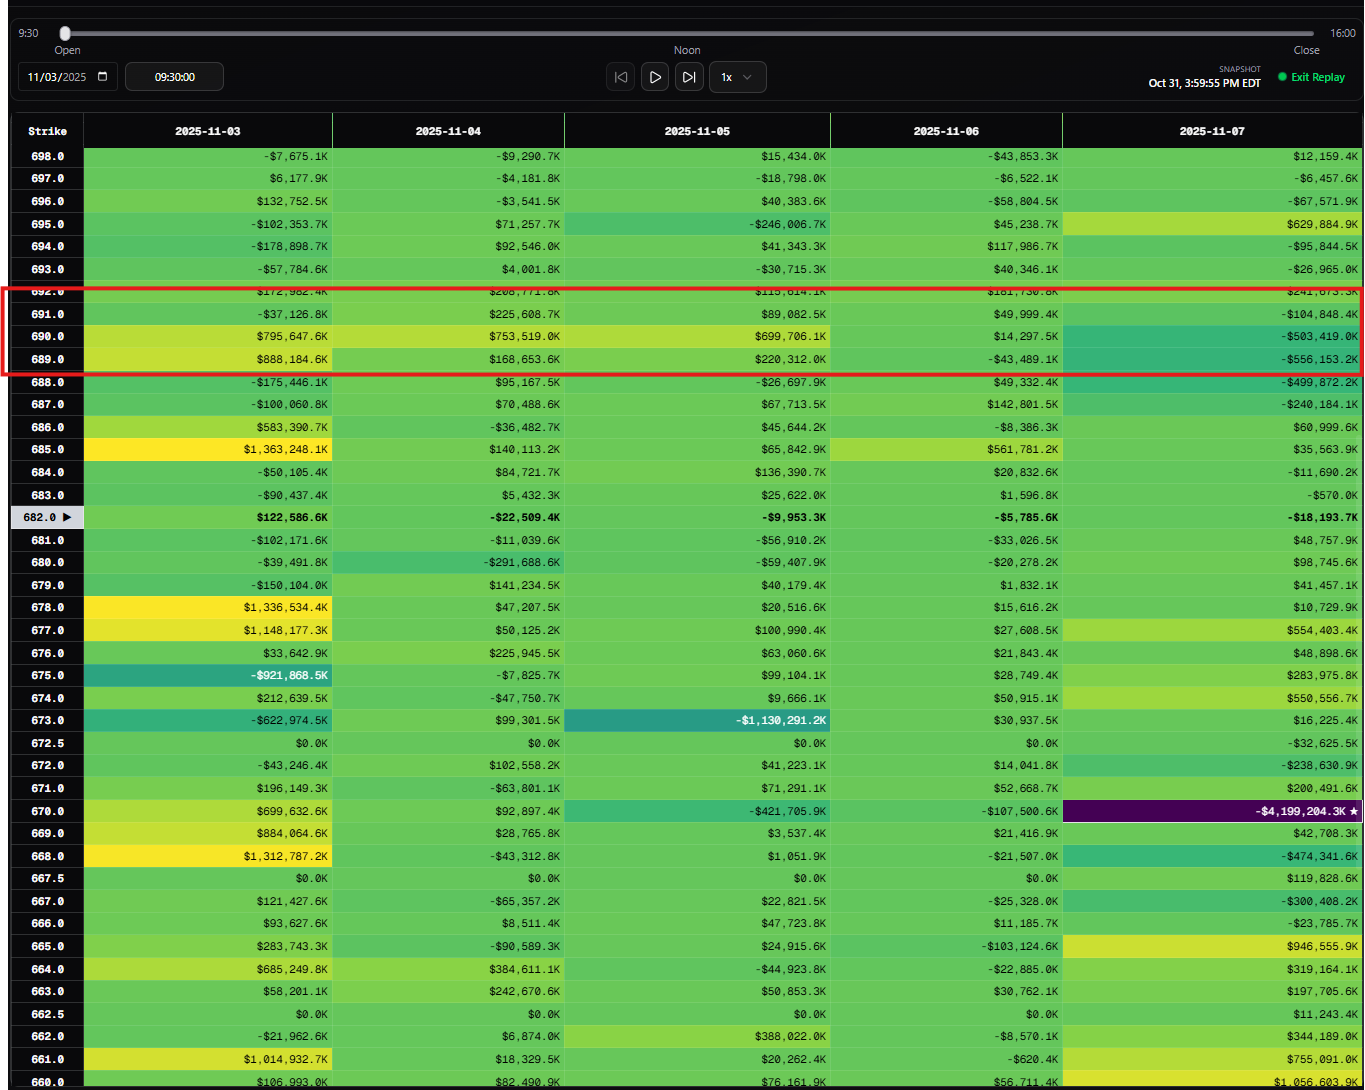Click the 09:30:00 time input field
This screenshot has width=1365, height=1090.
pos(174,77)
